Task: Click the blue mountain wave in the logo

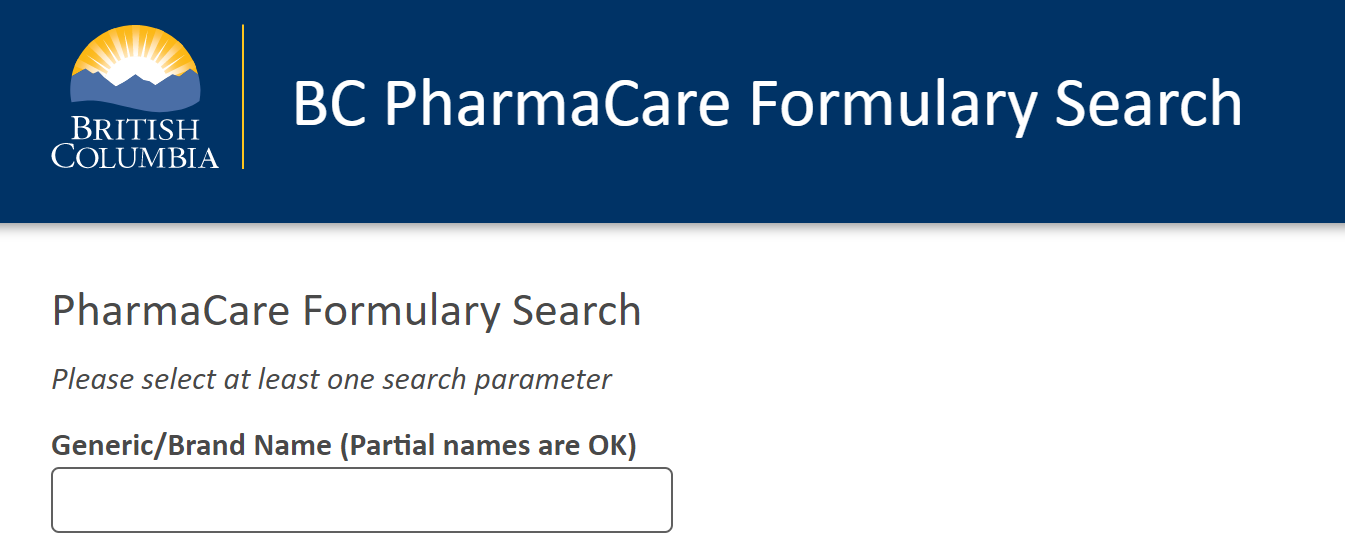Action: (135, 95)
